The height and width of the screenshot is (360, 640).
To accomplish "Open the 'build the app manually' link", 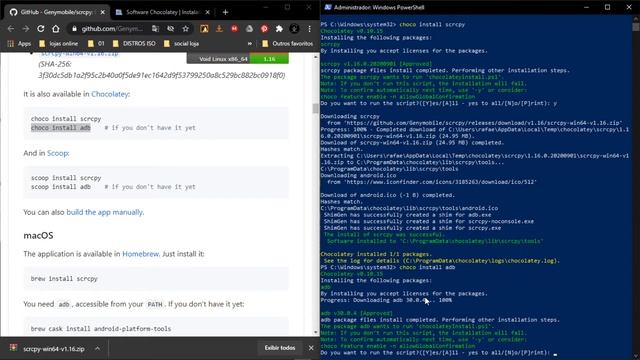I will [104, 212].
